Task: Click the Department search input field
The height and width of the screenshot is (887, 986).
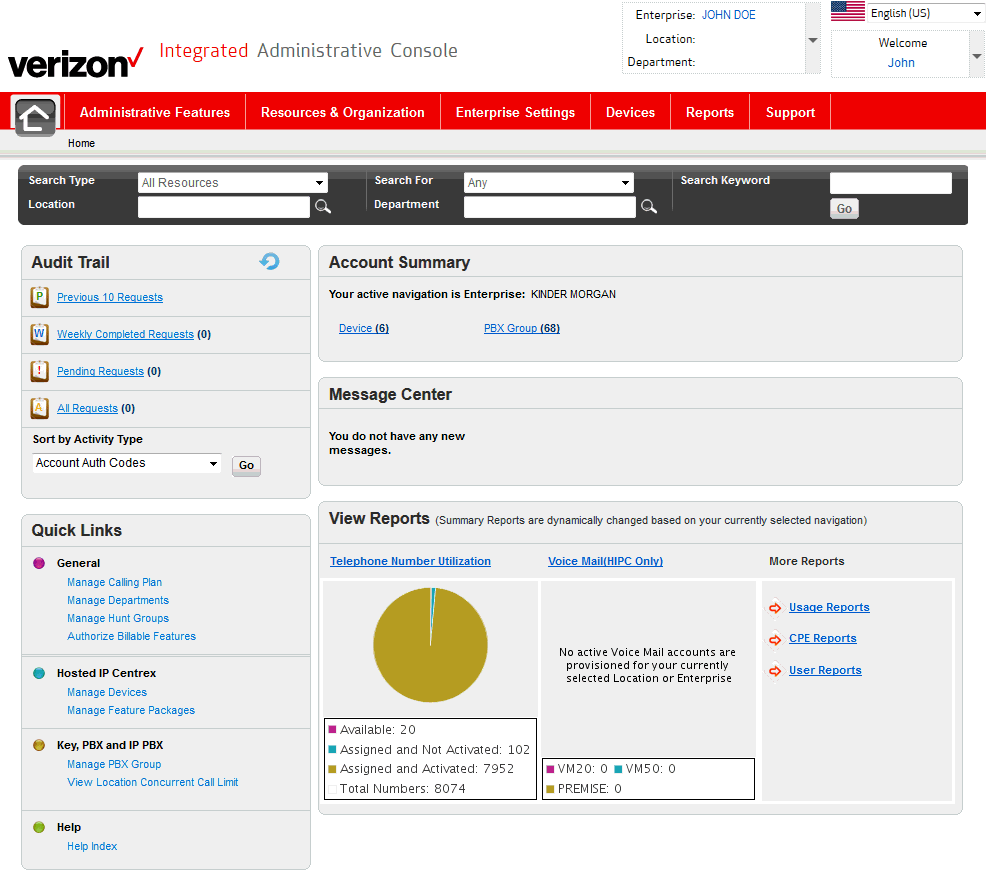Action: tap(550, 207)
